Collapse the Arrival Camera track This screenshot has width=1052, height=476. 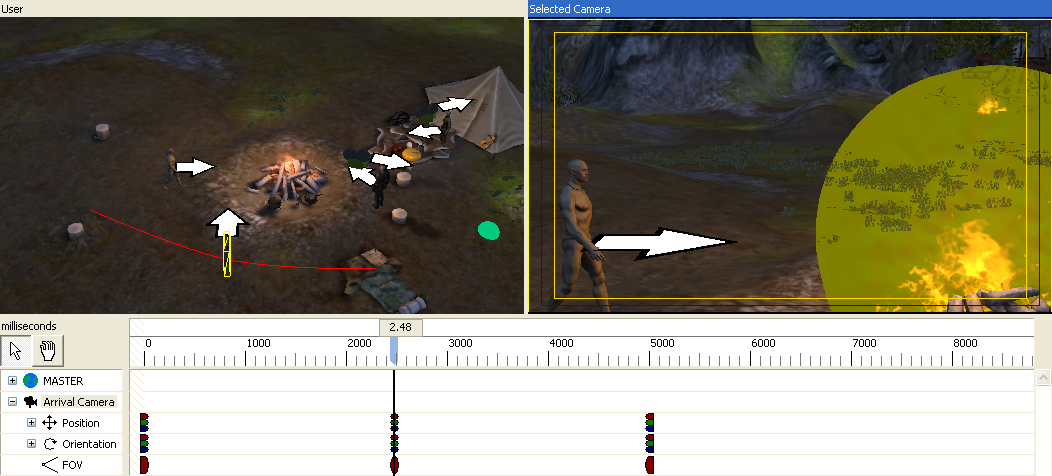(12, 402)
